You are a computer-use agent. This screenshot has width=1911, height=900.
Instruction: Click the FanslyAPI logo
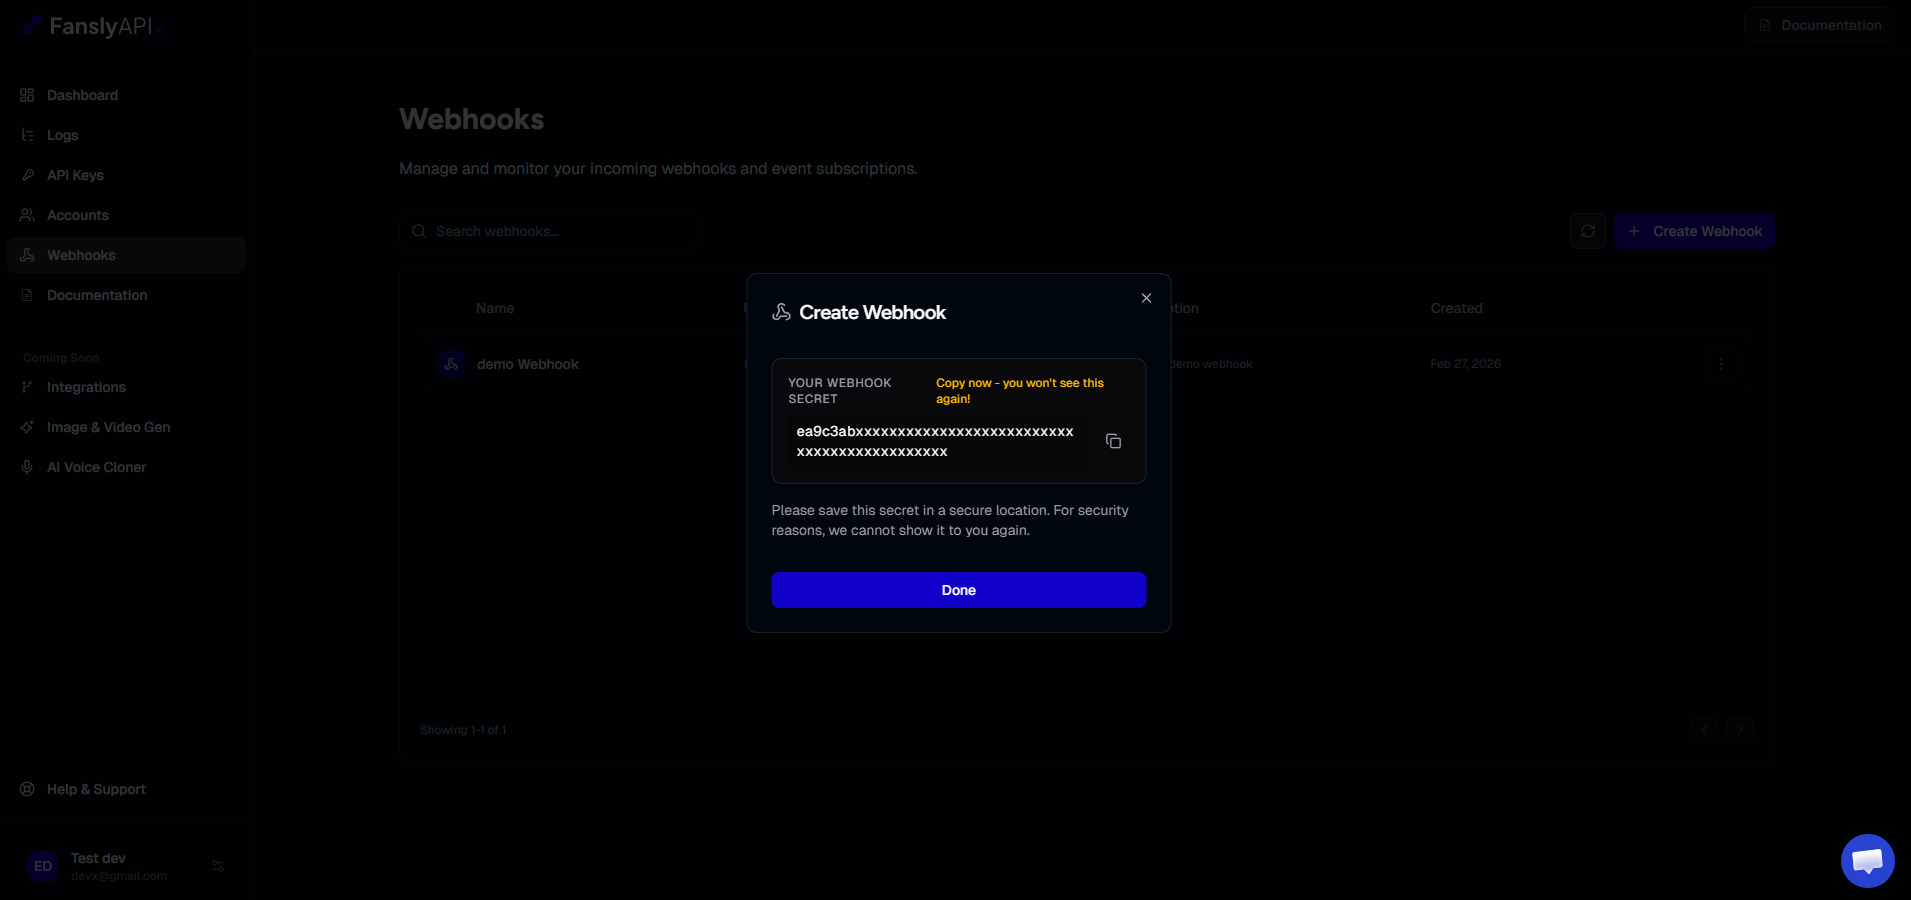pyautogui.click(x=90, y=25)
